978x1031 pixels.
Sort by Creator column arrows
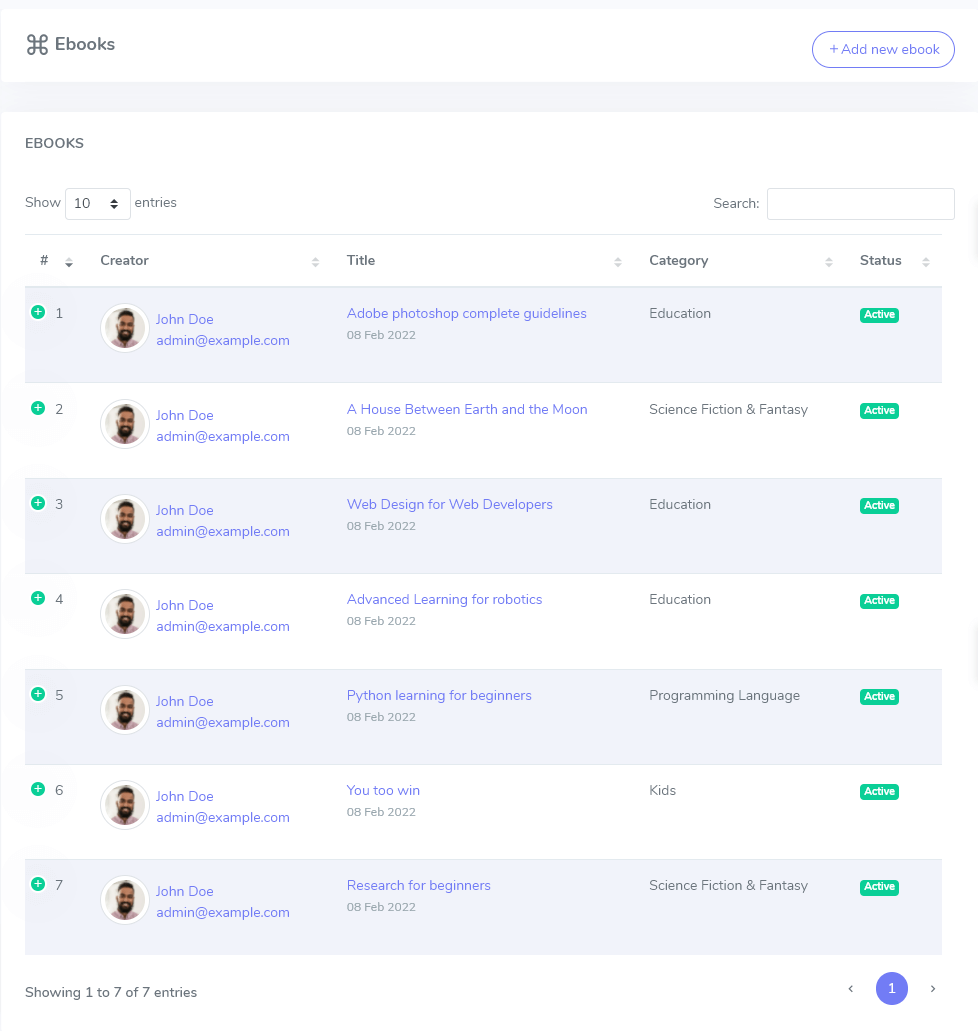point(316,262)
